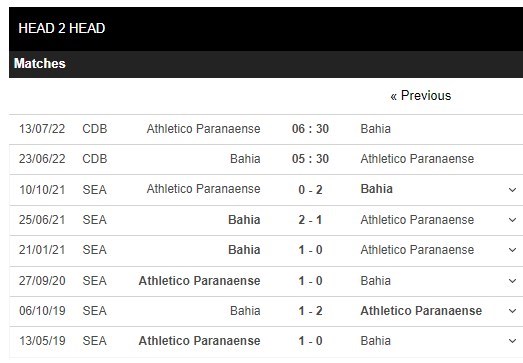Click the 0 - 2 score result

point(310,190)
